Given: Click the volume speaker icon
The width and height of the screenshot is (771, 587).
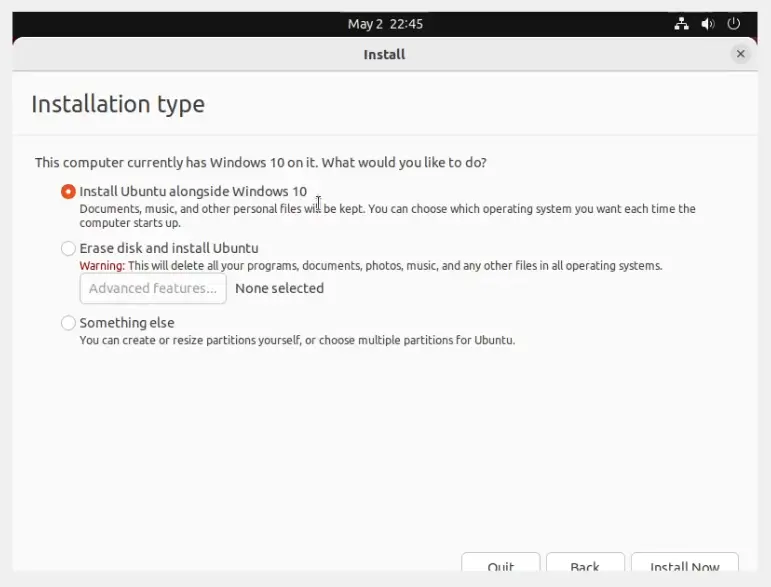Looking at the screenshot, I should 708,24.
